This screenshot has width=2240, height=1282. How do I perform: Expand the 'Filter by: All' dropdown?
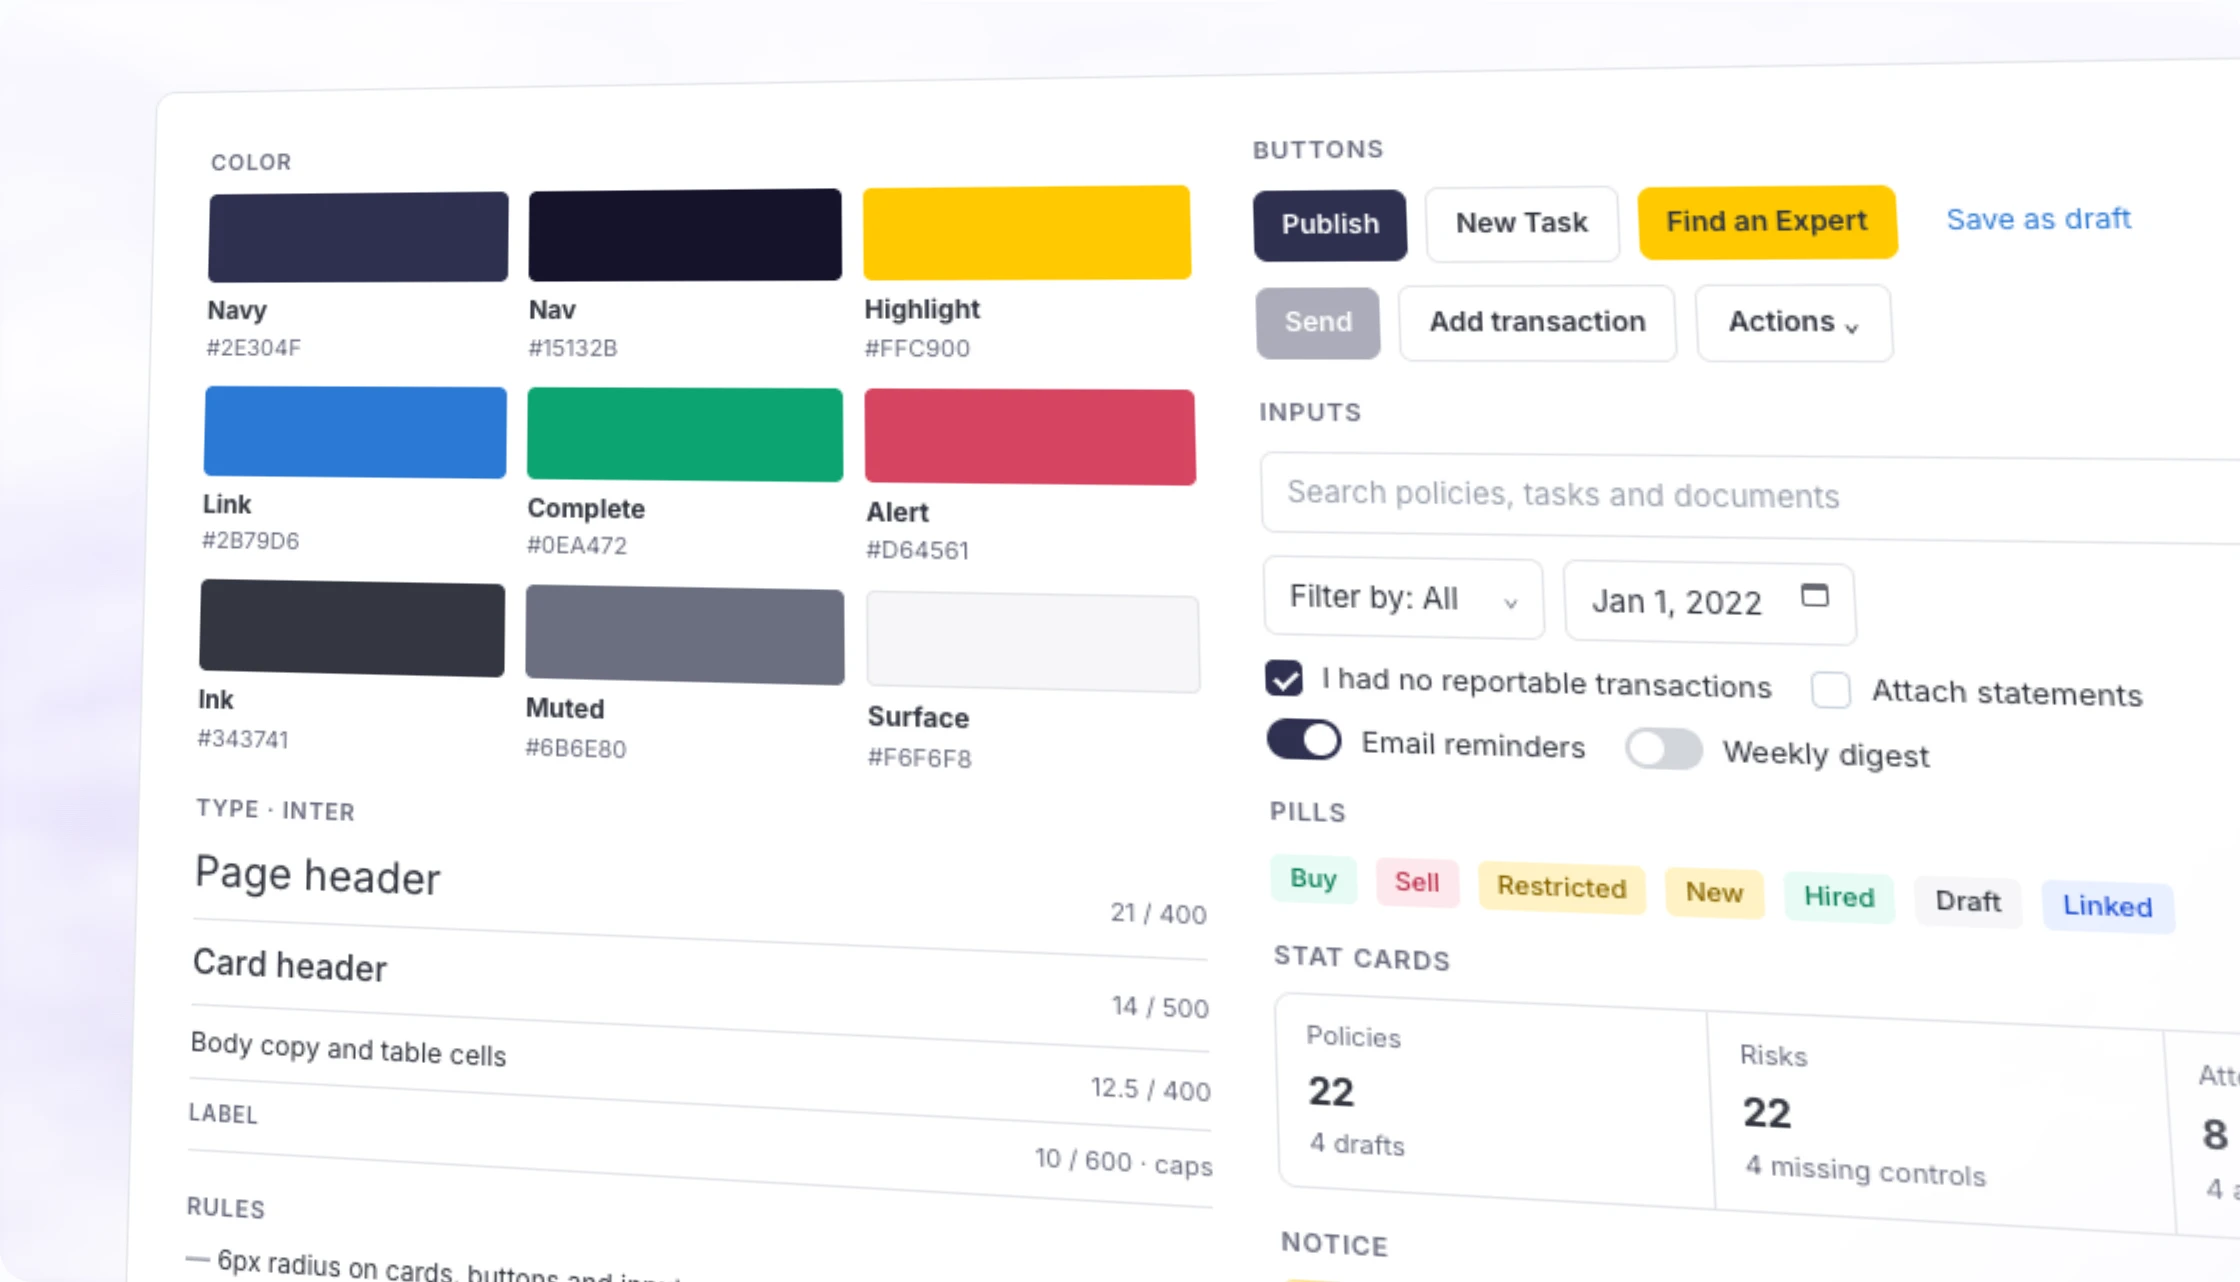(x=1403, y=598)
